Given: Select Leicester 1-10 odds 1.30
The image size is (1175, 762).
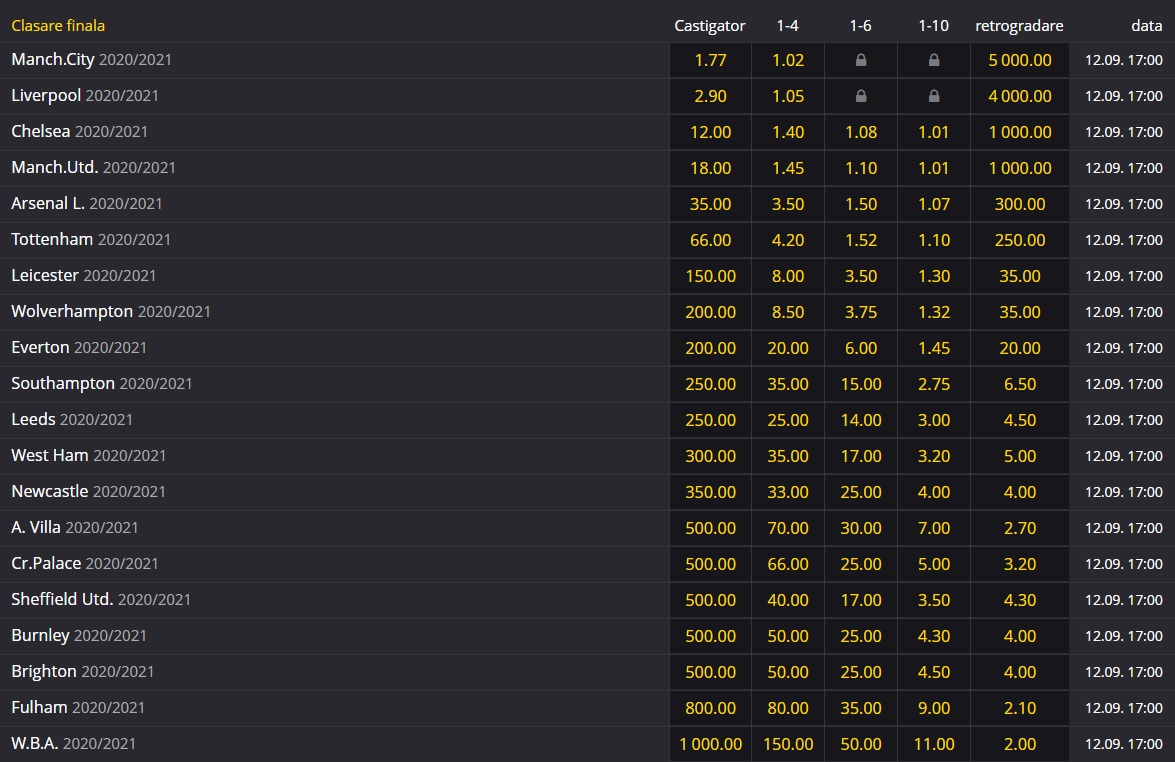Looking at the screenshot, I should [x=933, y=276].
